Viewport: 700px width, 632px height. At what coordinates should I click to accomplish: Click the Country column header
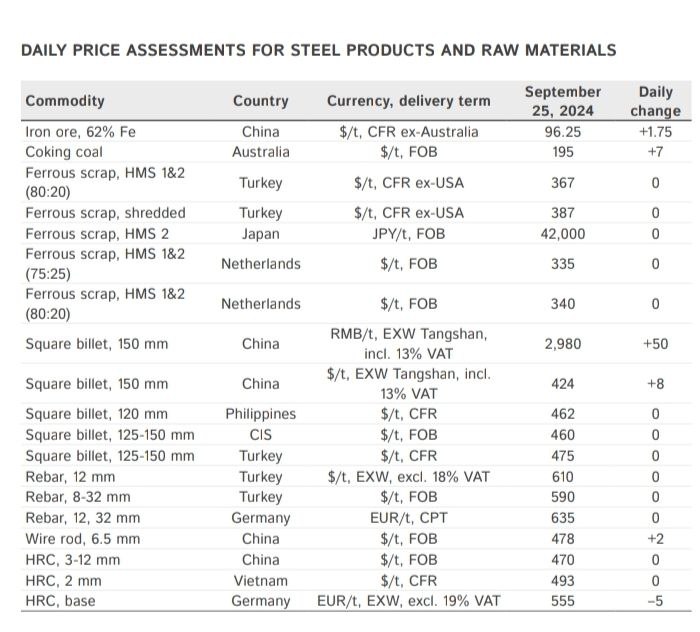pos(261,101)
